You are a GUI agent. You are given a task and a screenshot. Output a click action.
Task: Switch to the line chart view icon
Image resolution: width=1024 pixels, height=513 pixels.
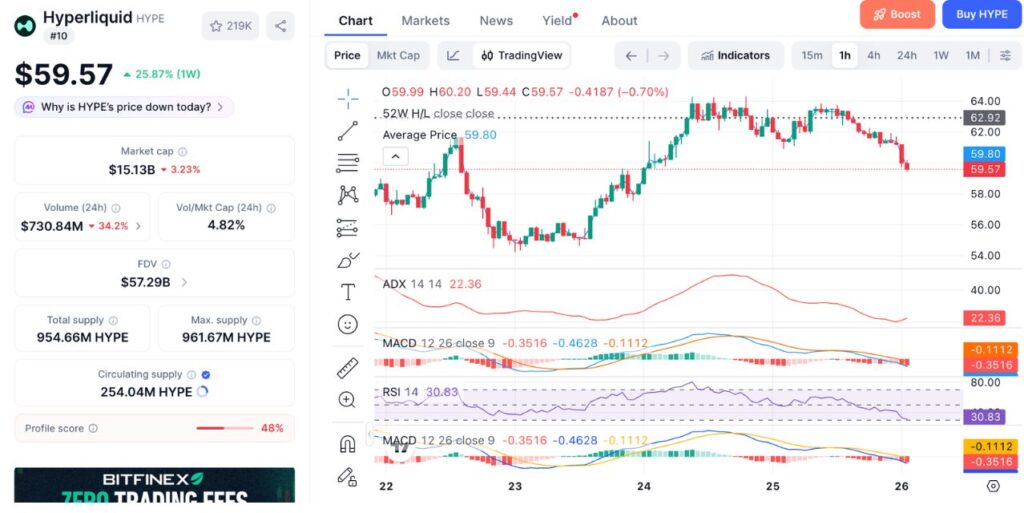click(x=453, y=55)
